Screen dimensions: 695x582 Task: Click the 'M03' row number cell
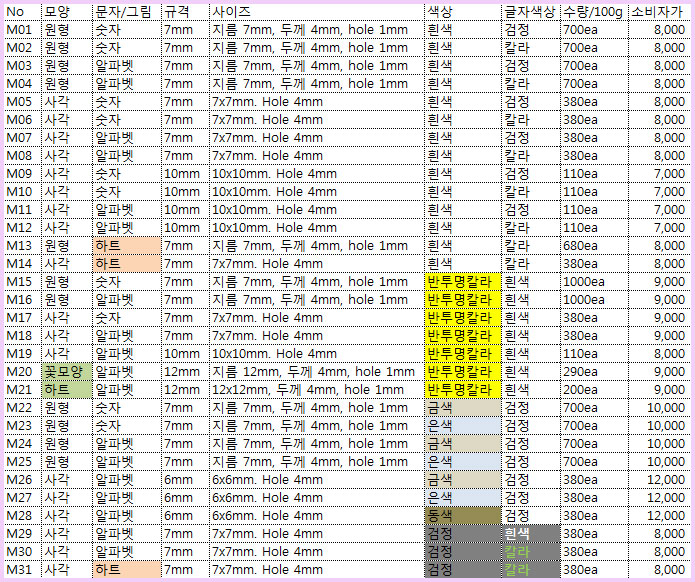(x=23, y=66)
